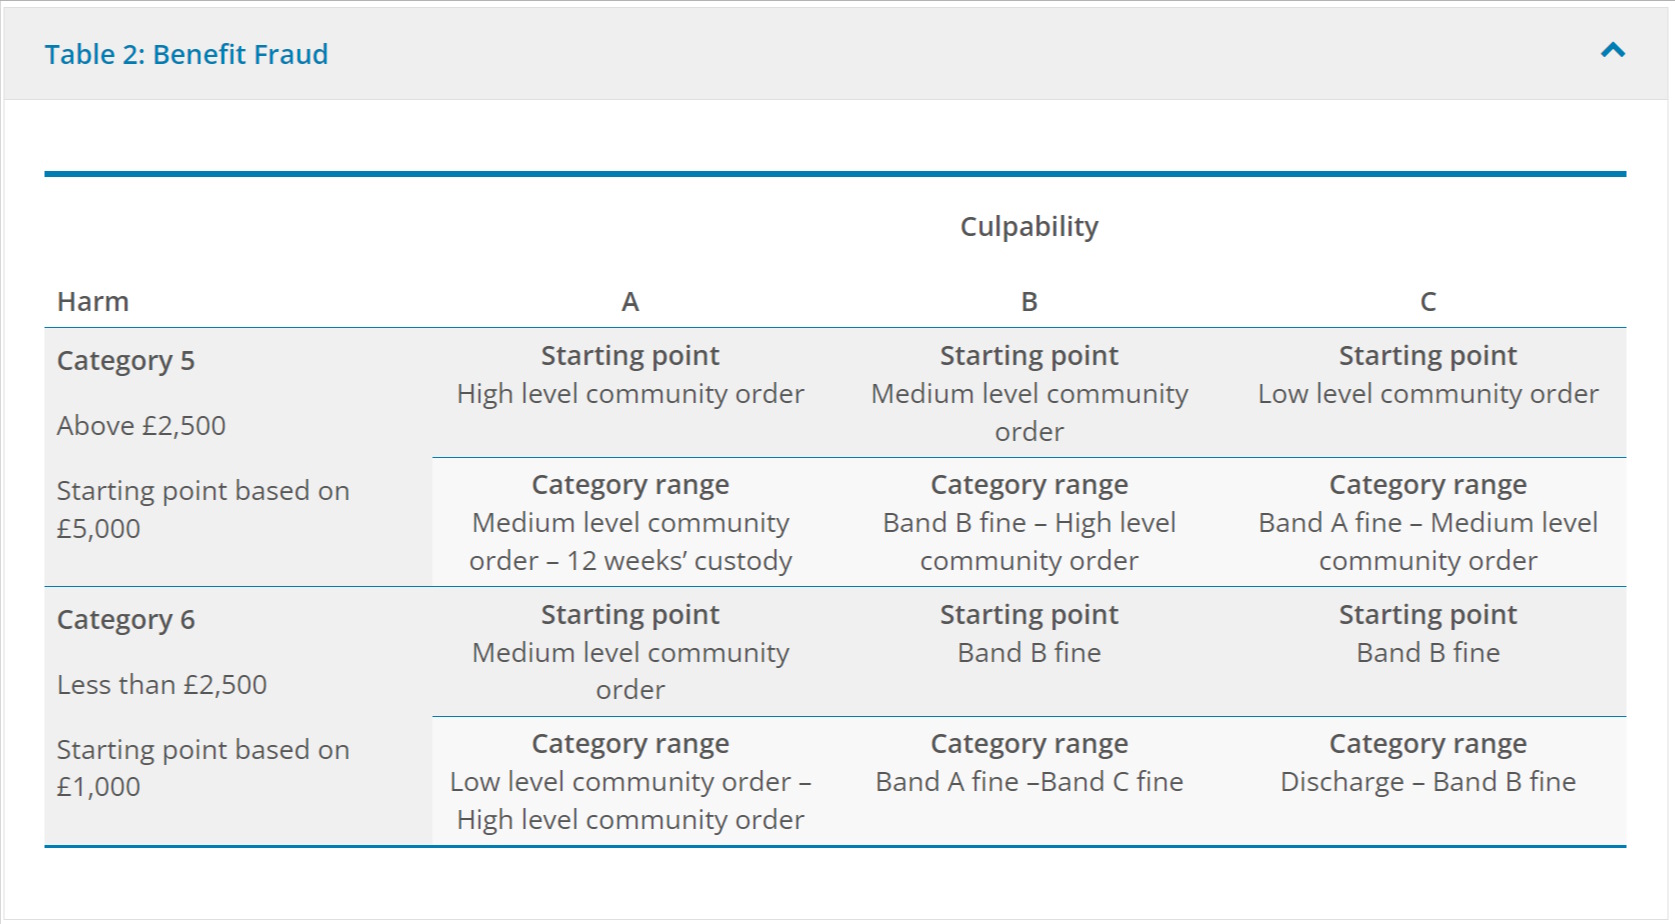Click the 'Less than £2,500' text
The image size is (1675, 924).
pos(162,684)
